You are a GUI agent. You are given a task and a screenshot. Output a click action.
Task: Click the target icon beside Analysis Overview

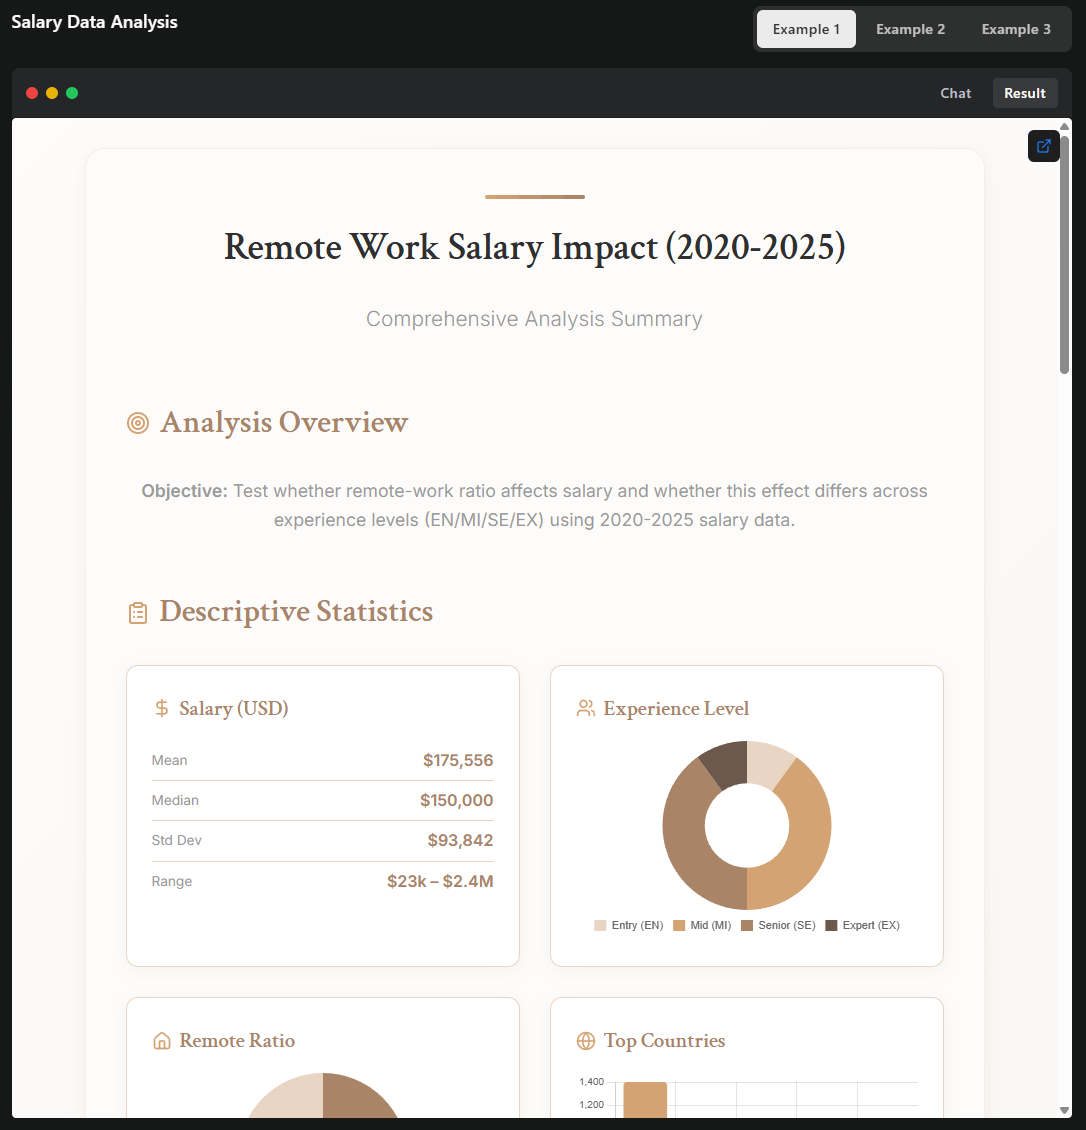tap(138, 423)
